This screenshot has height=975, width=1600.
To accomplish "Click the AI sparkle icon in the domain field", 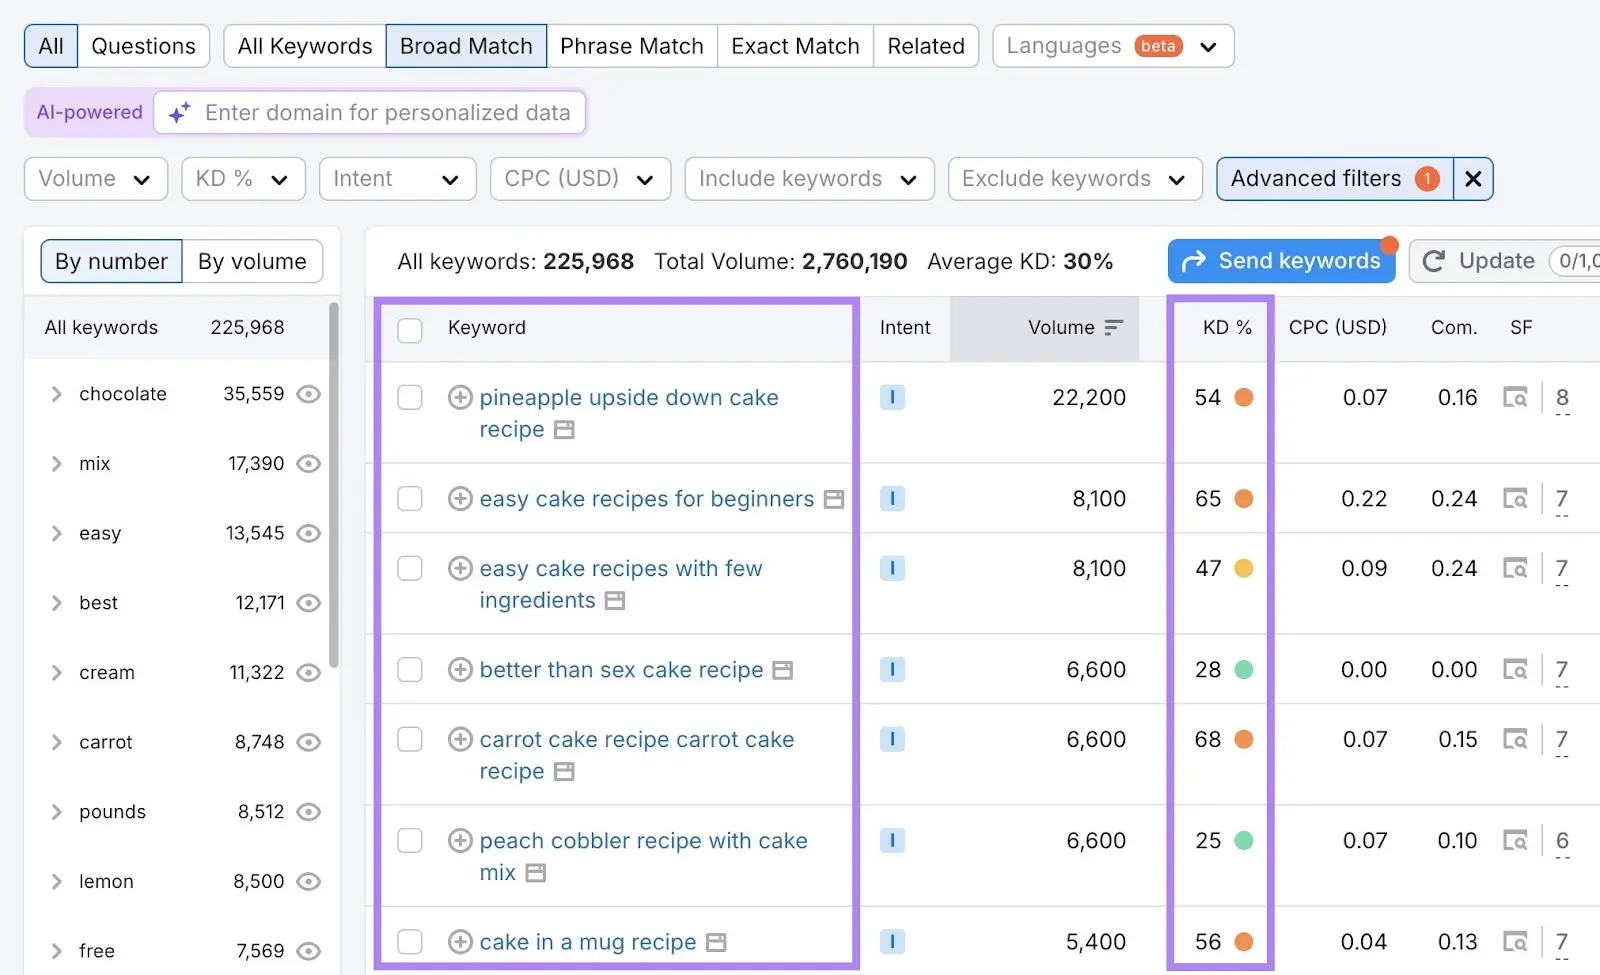I will (x=178, y=112).
